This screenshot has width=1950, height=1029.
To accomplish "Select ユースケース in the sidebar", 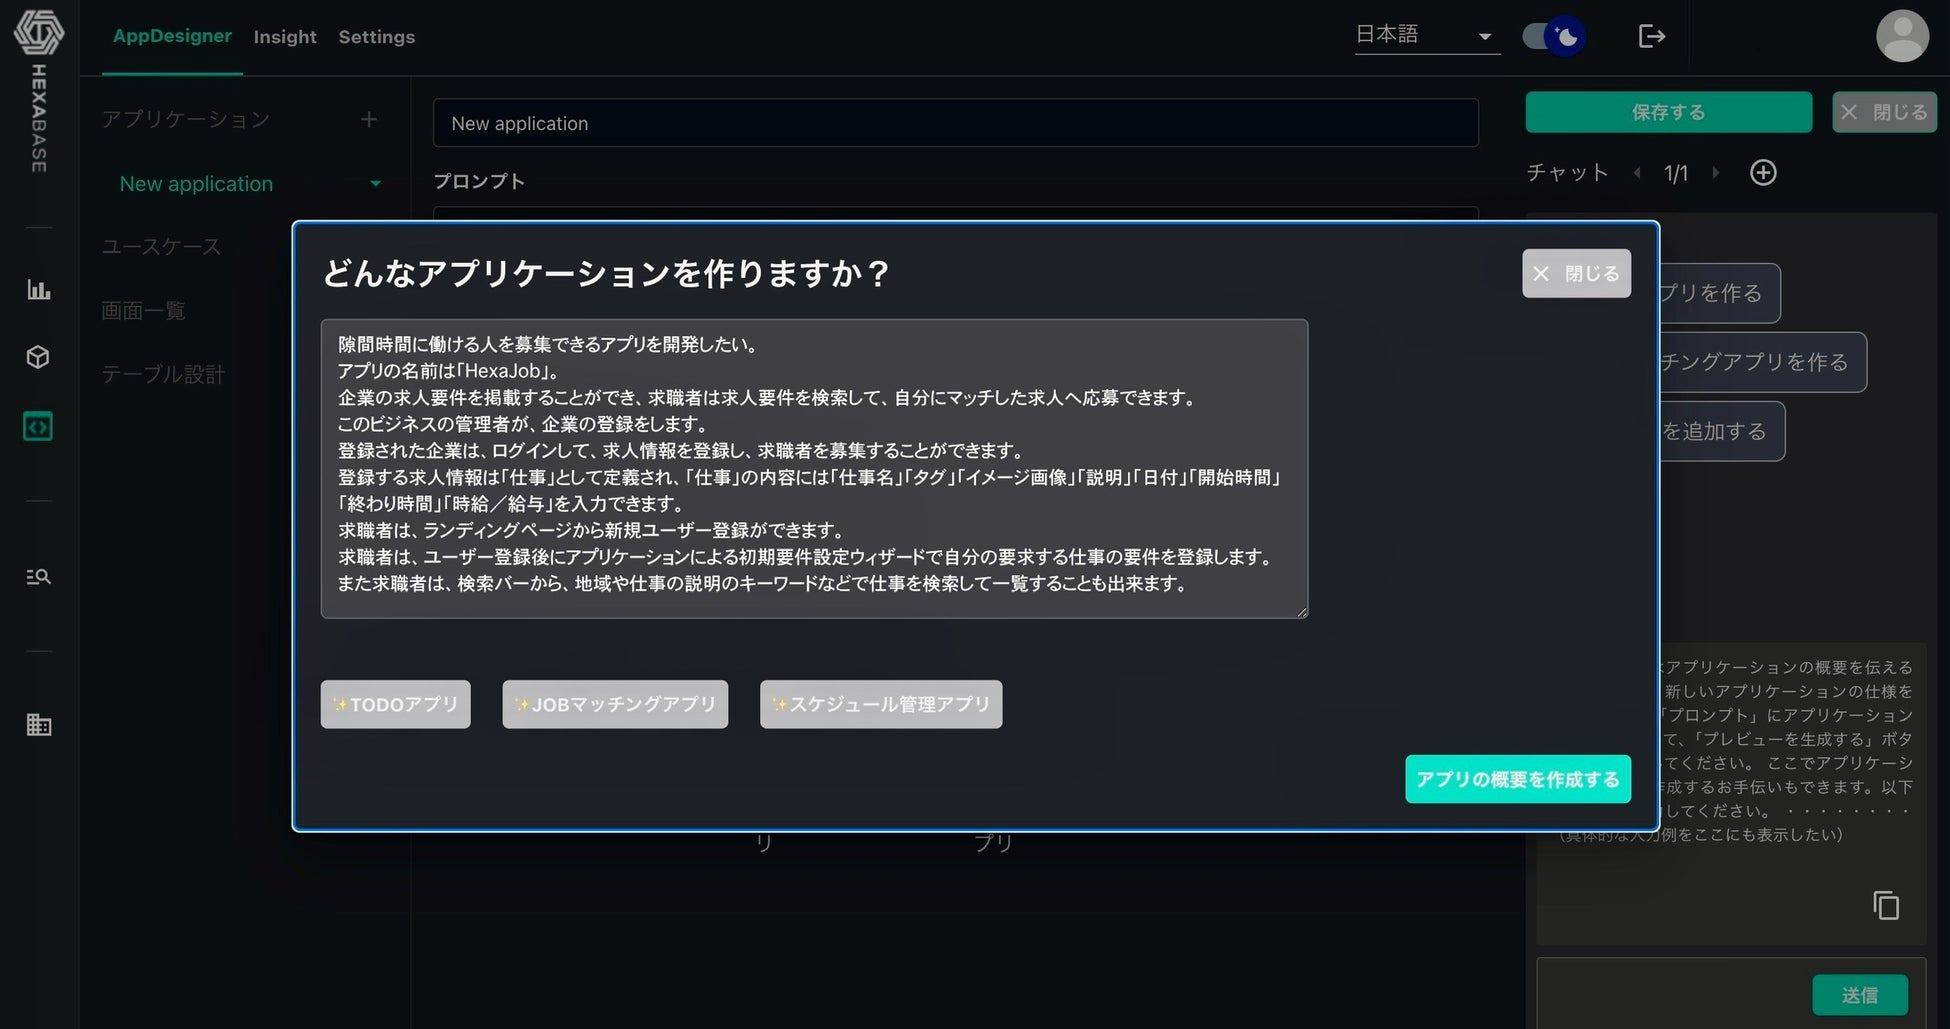I will pos(161,247).
